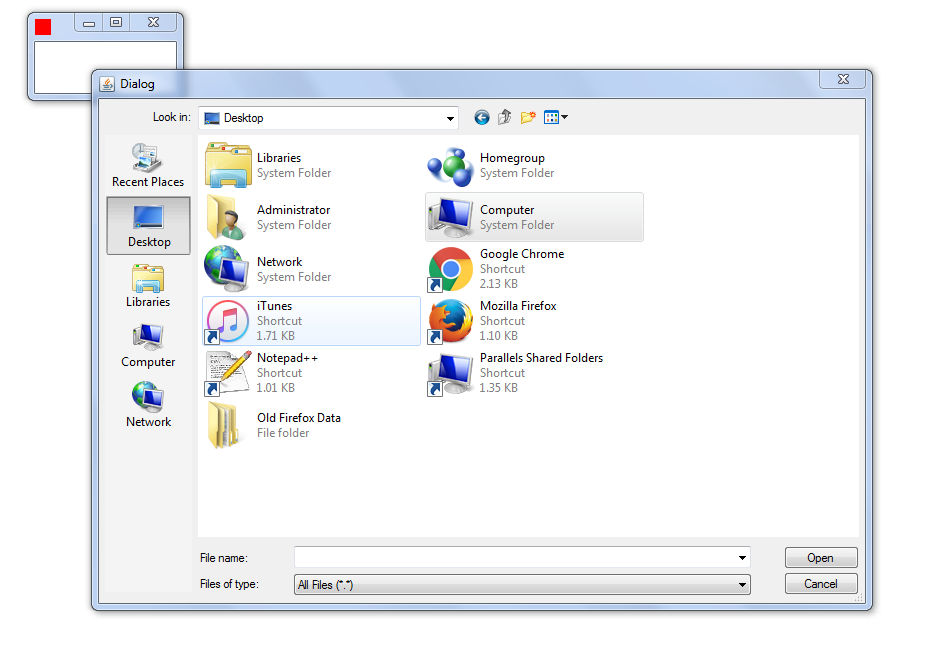Select the Old Firefox Data folder

pyautogui.click(x=298, y=425)
